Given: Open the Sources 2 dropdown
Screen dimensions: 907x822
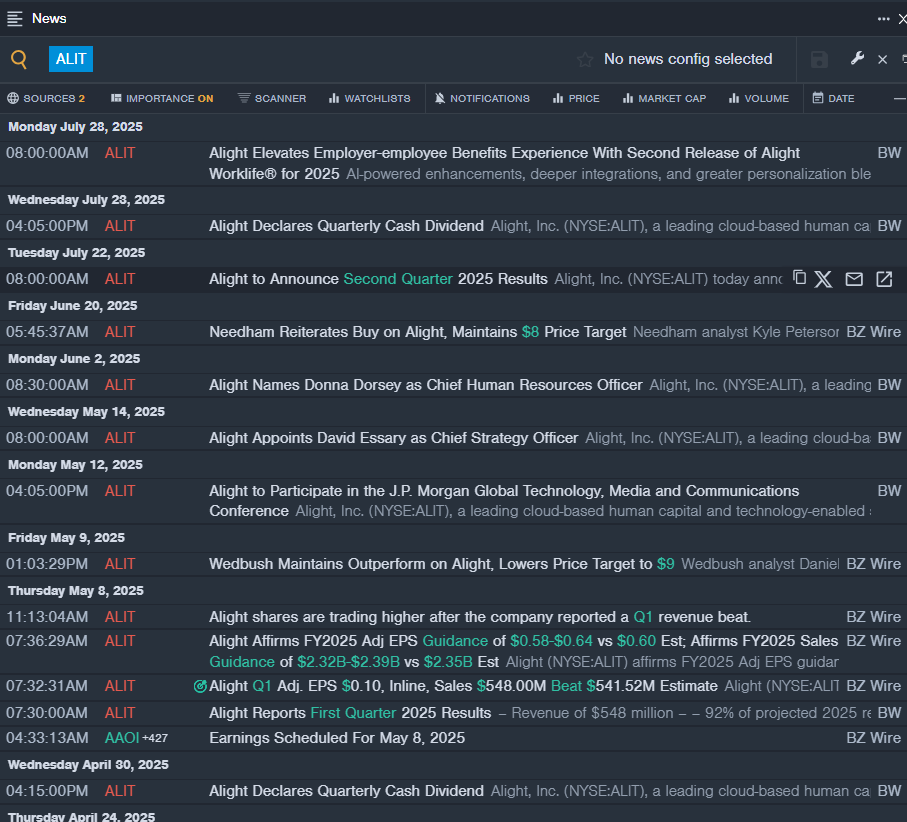Looking at the screenshot, I should 46,98.
